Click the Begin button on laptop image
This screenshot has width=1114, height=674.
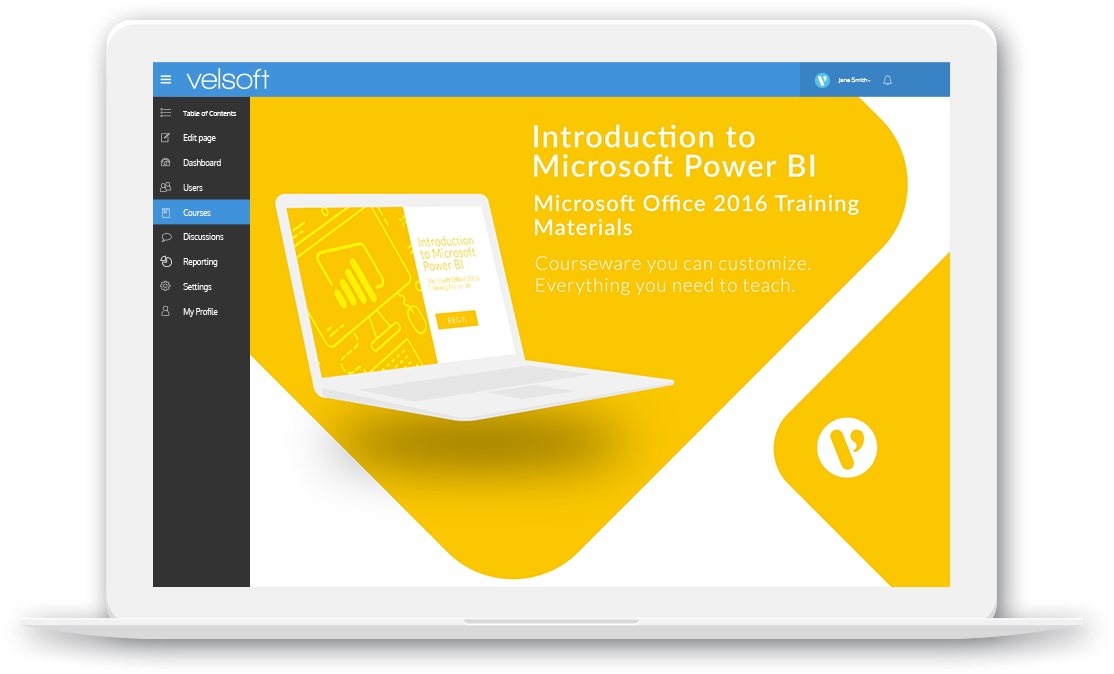(457, 320)
